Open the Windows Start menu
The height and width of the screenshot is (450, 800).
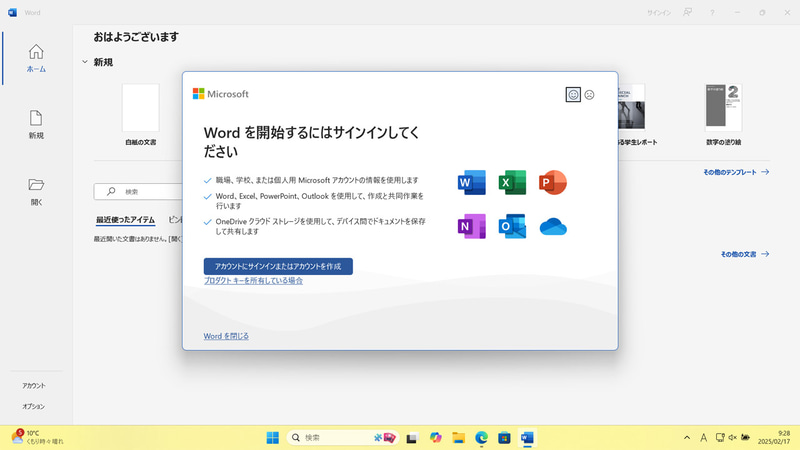[x=272, y=438]
